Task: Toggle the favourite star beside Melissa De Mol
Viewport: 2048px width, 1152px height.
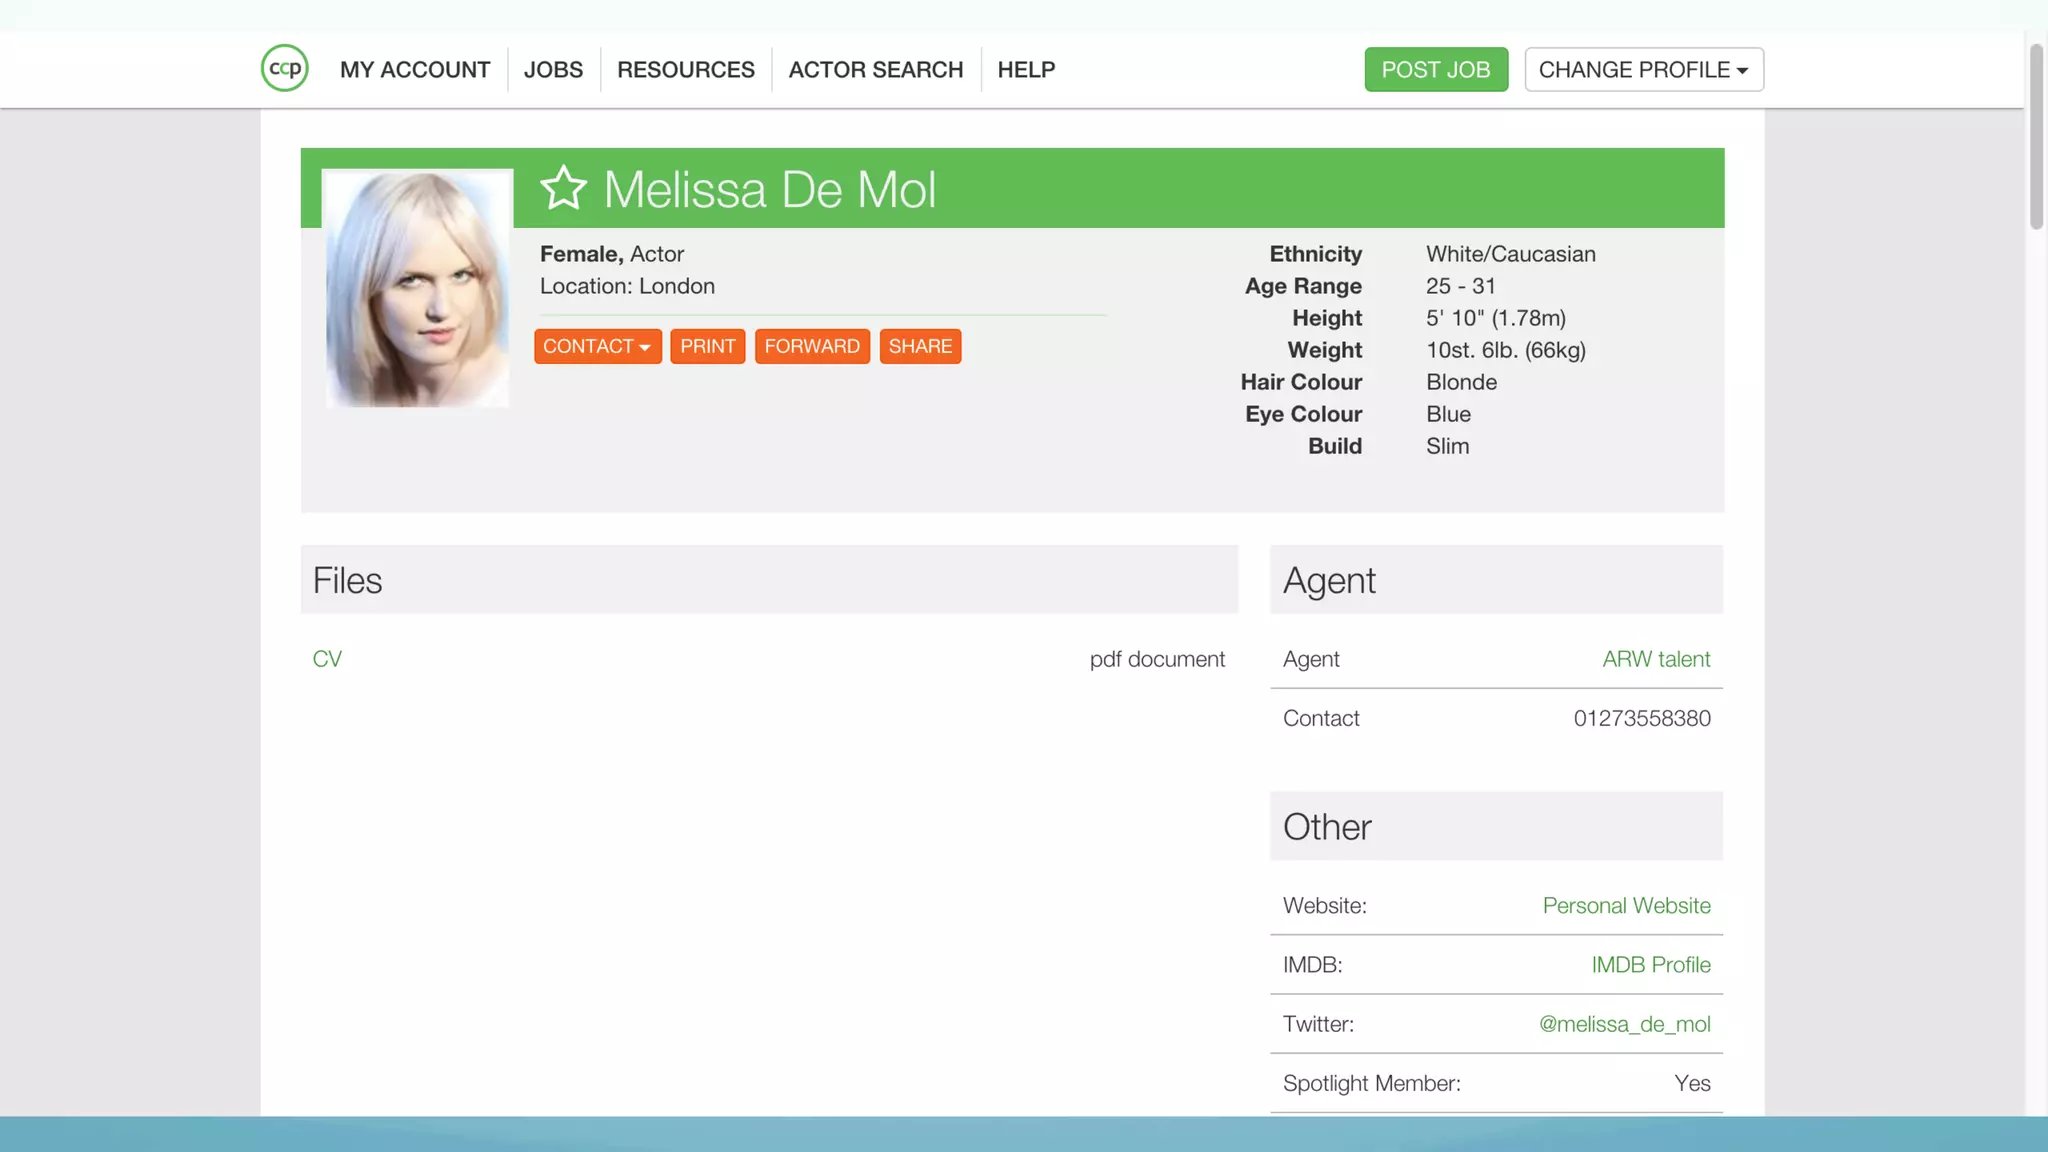Action: (x=563, y=188)
